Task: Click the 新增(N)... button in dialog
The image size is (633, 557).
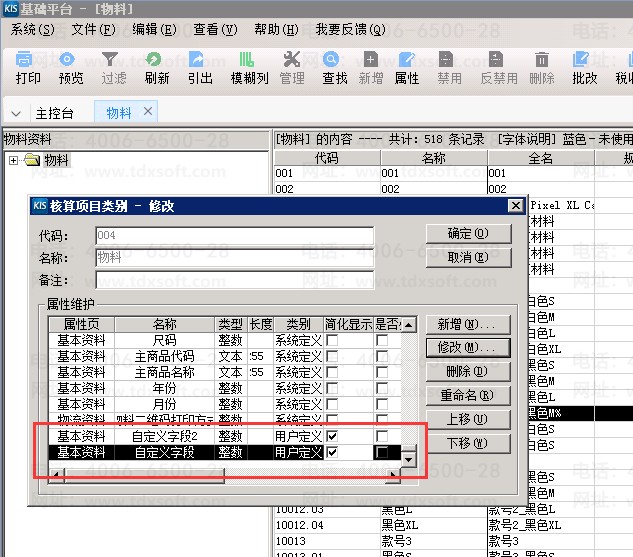Action: [468, 325]
